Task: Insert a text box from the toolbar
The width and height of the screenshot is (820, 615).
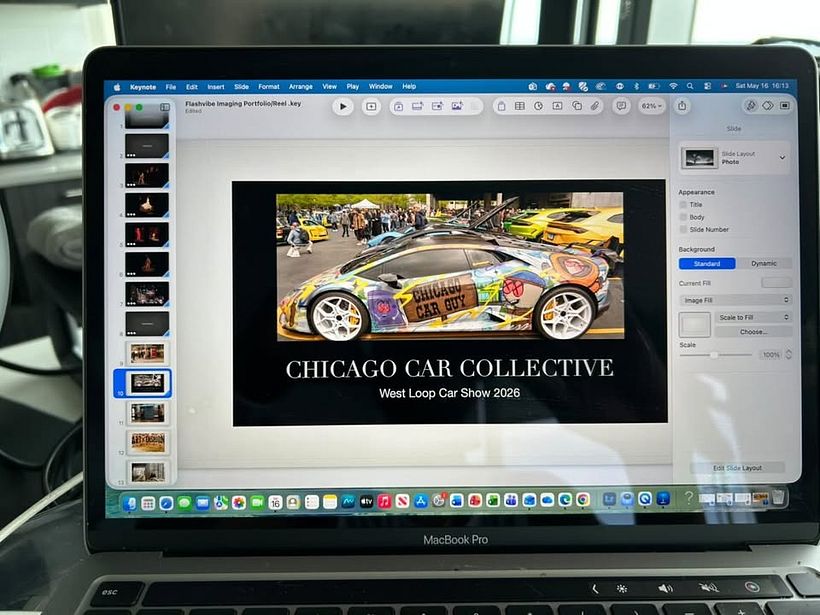Action: pos(557,106)
